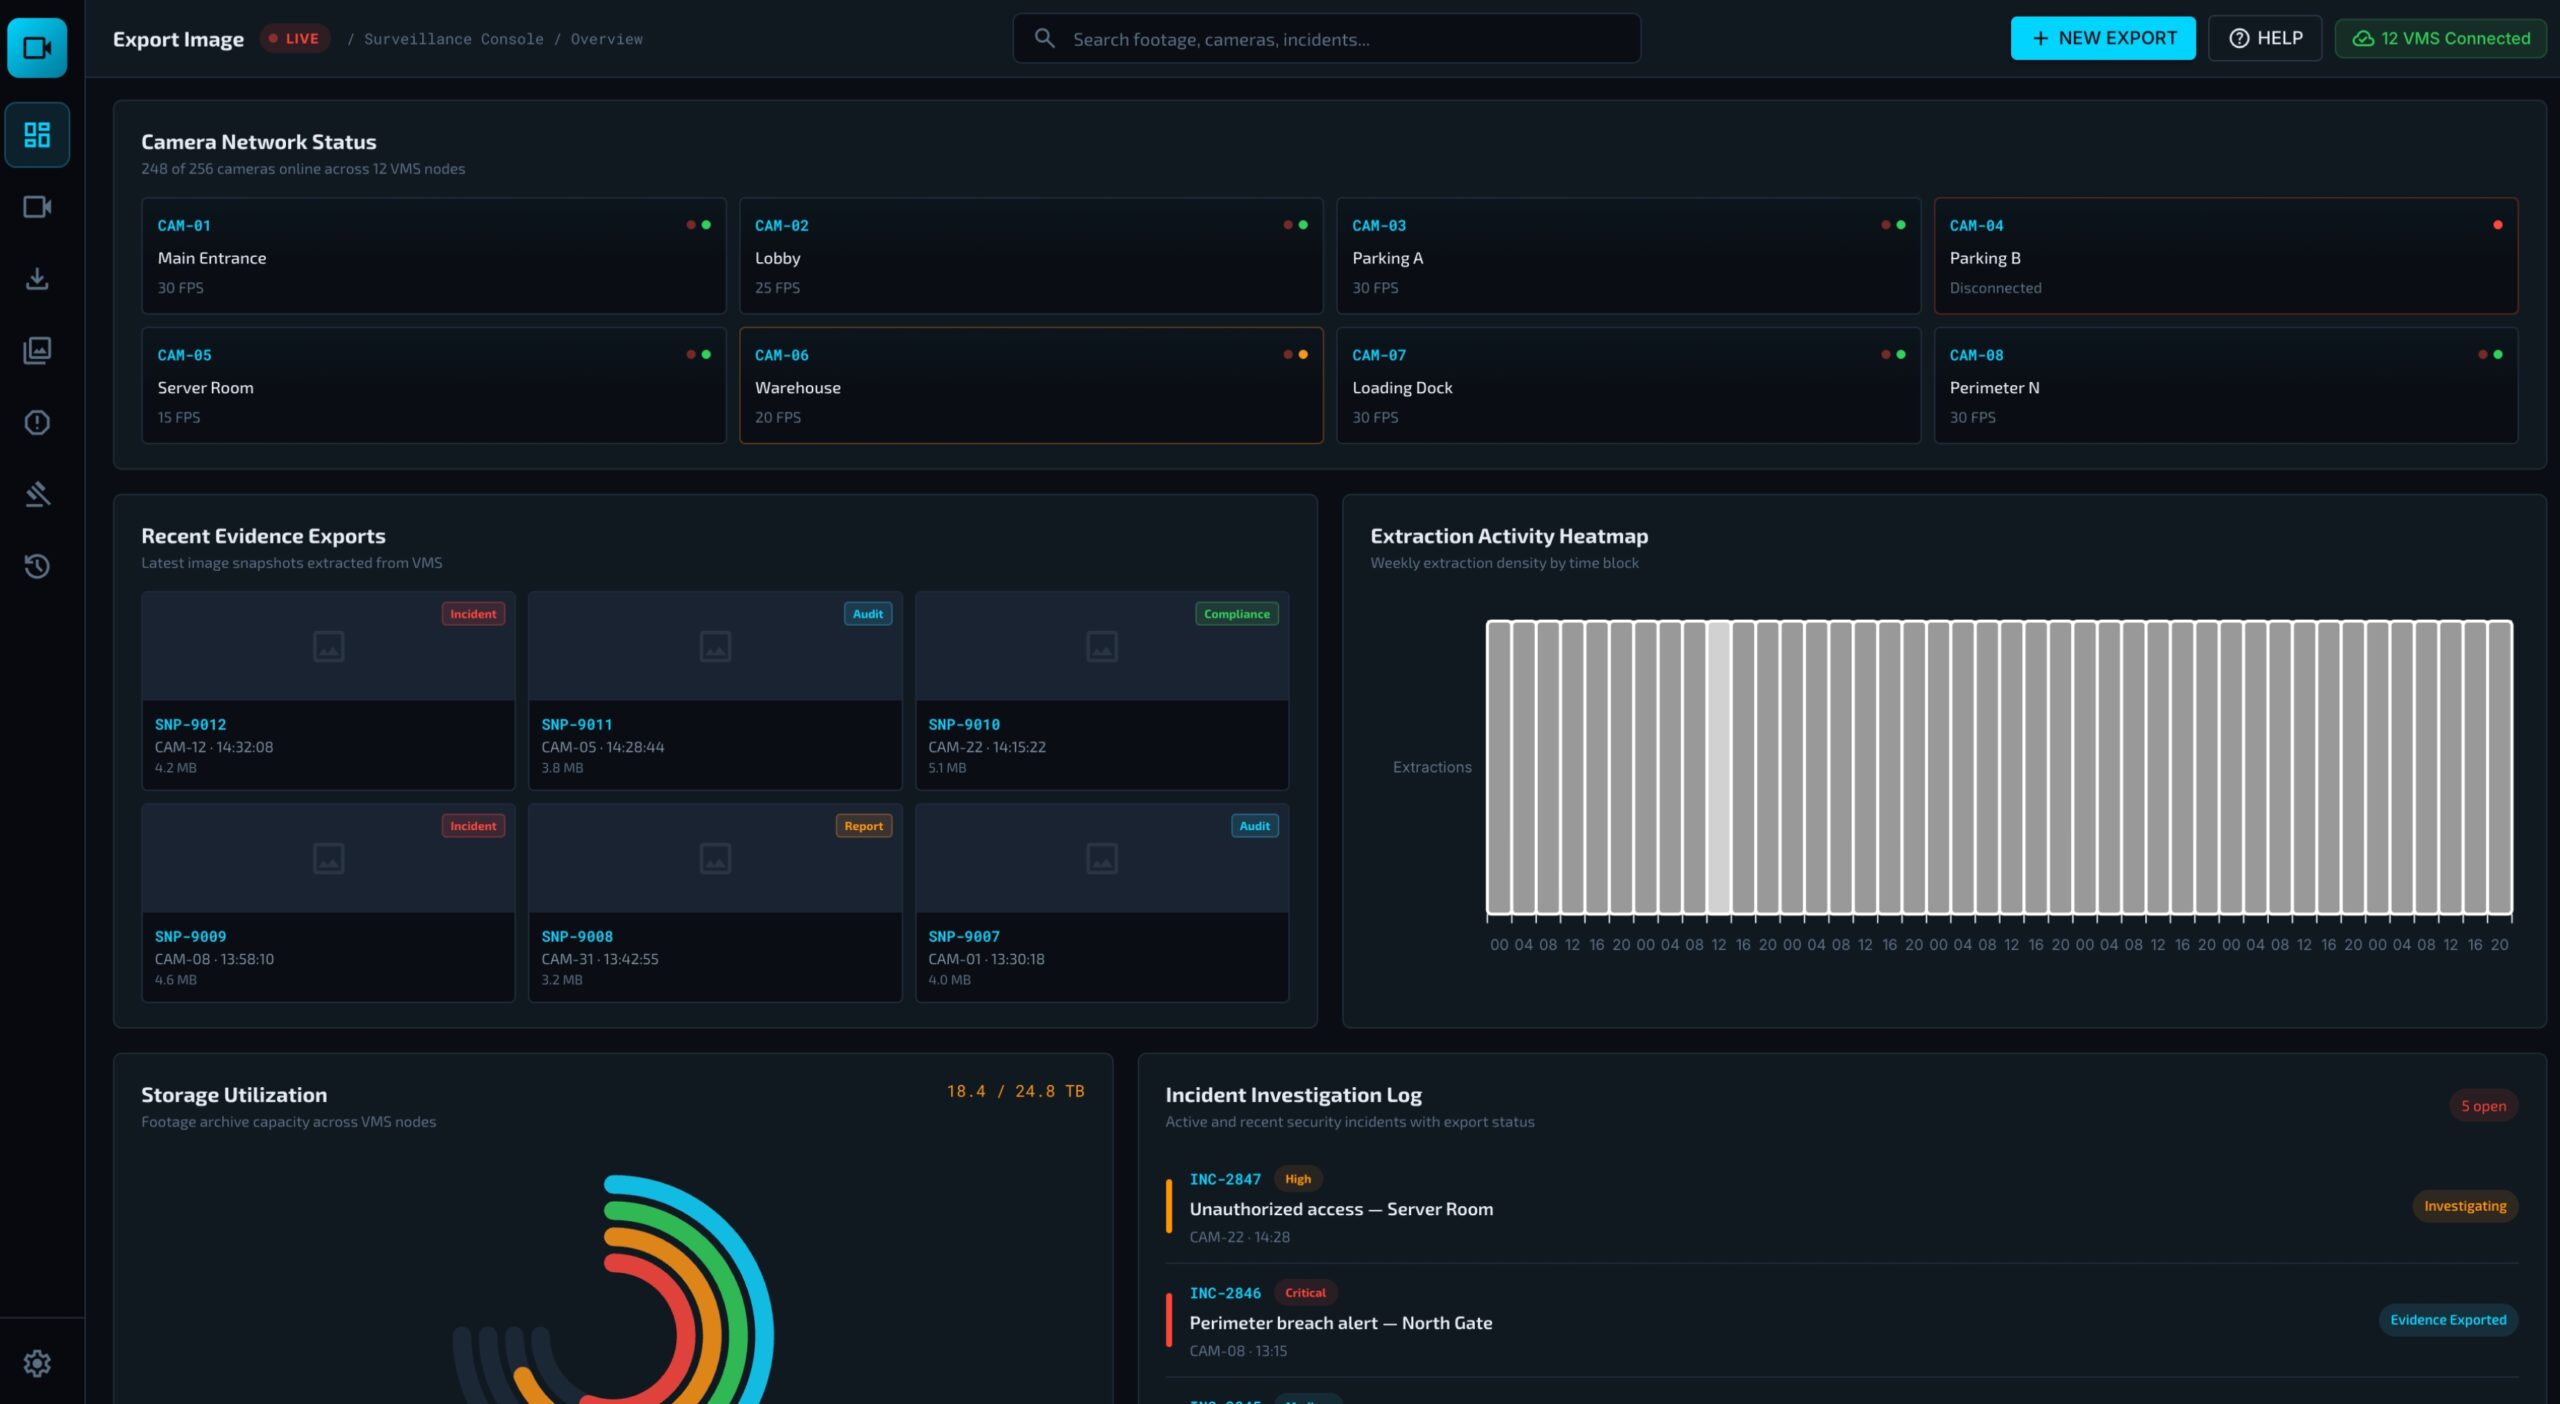Screen dimensions: 2560x1404
Task: Open the dashboard overview sidebar icon
Action: point(37,135)
